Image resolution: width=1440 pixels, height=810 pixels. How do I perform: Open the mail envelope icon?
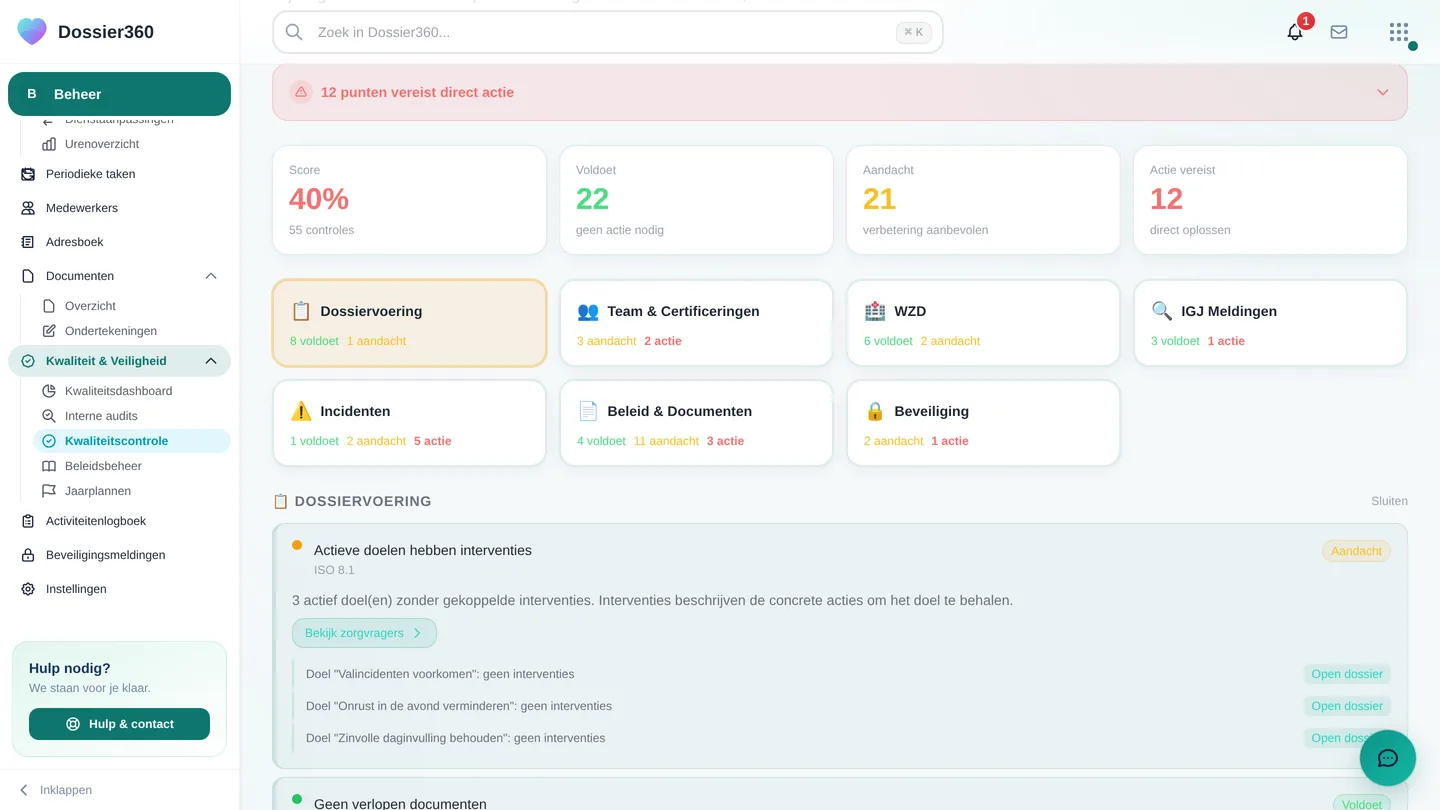click(x=1339, y=32)
